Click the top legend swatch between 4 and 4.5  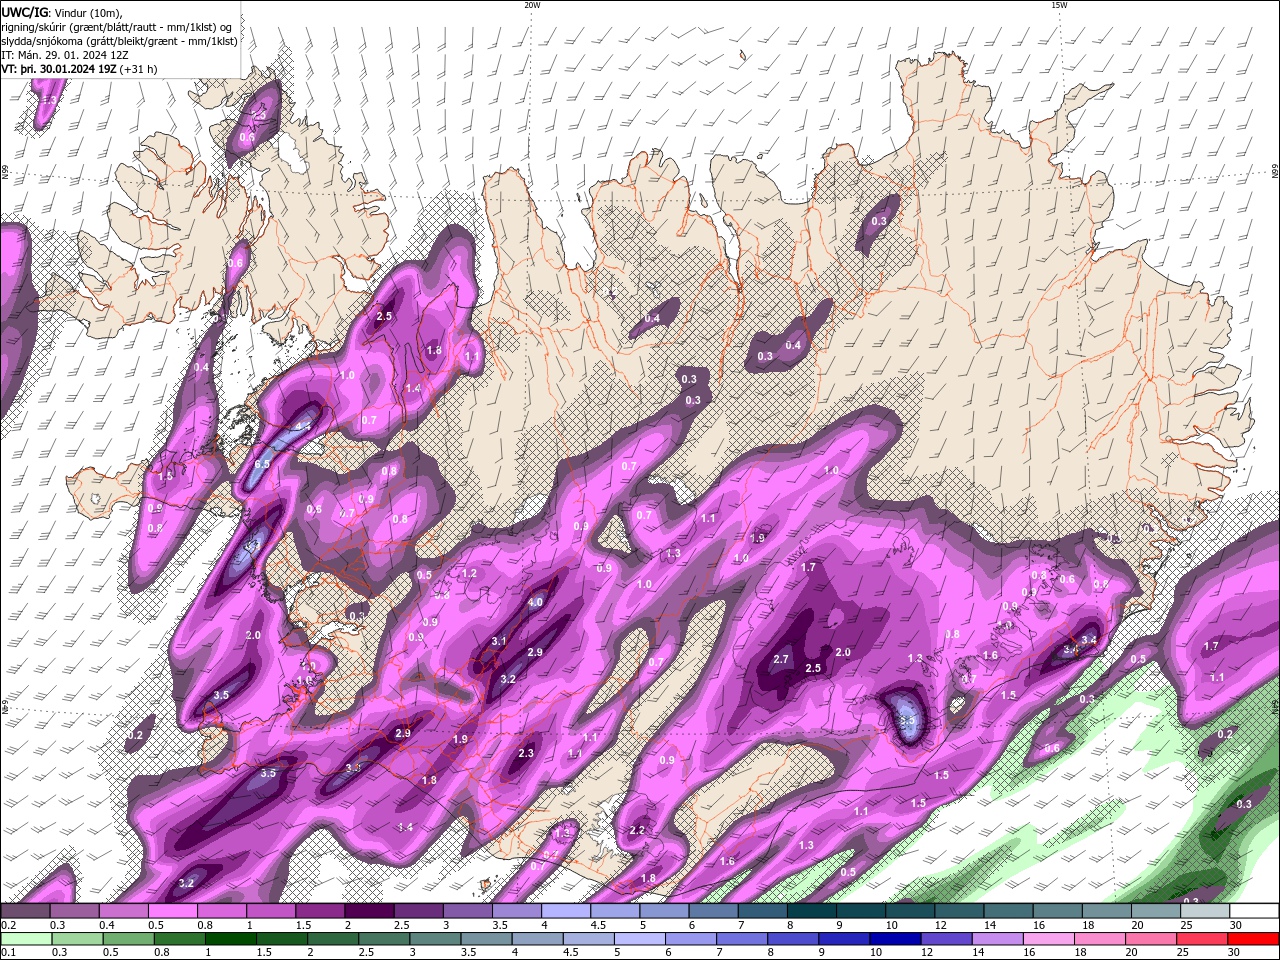click(566, 911)
